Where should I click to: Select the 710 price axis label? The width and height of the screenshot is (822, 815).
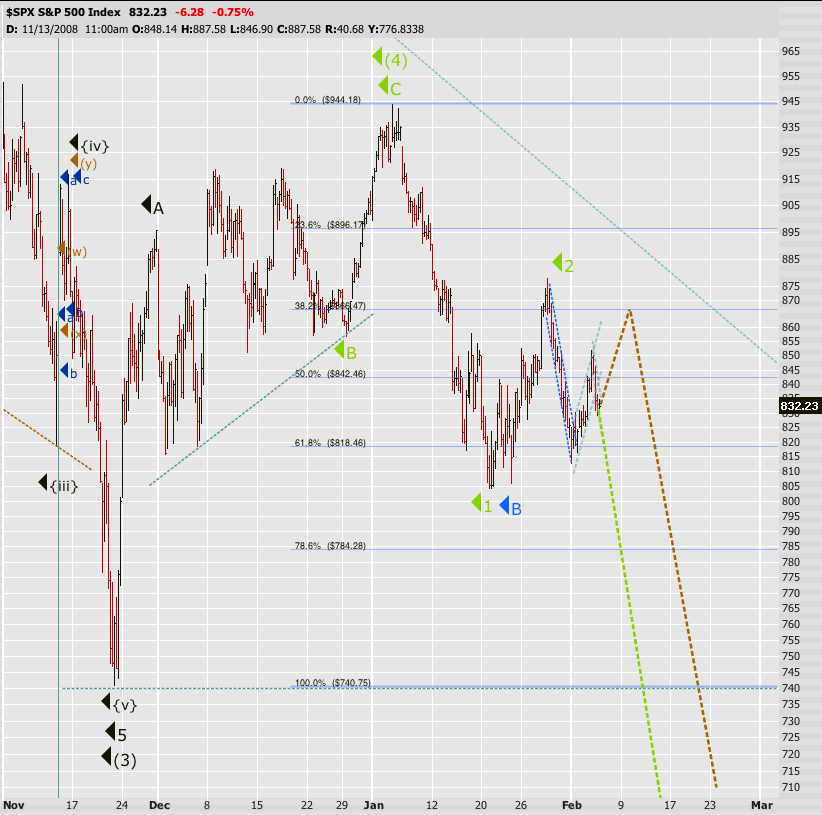tap(791, 787)
